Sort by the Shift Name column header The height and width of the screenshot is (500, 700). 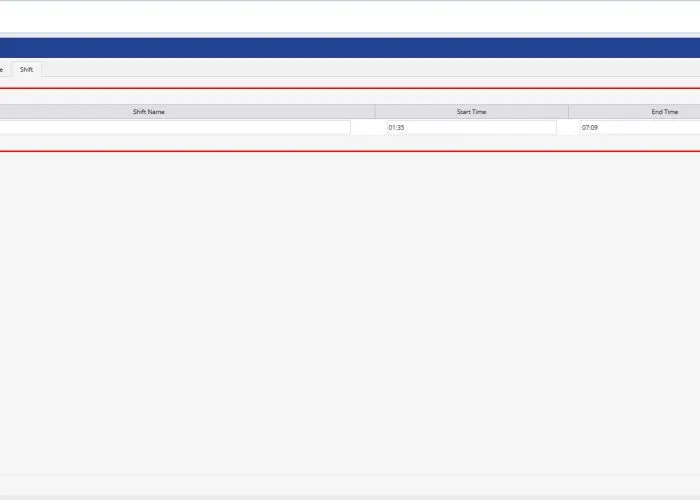click(148, 112)
